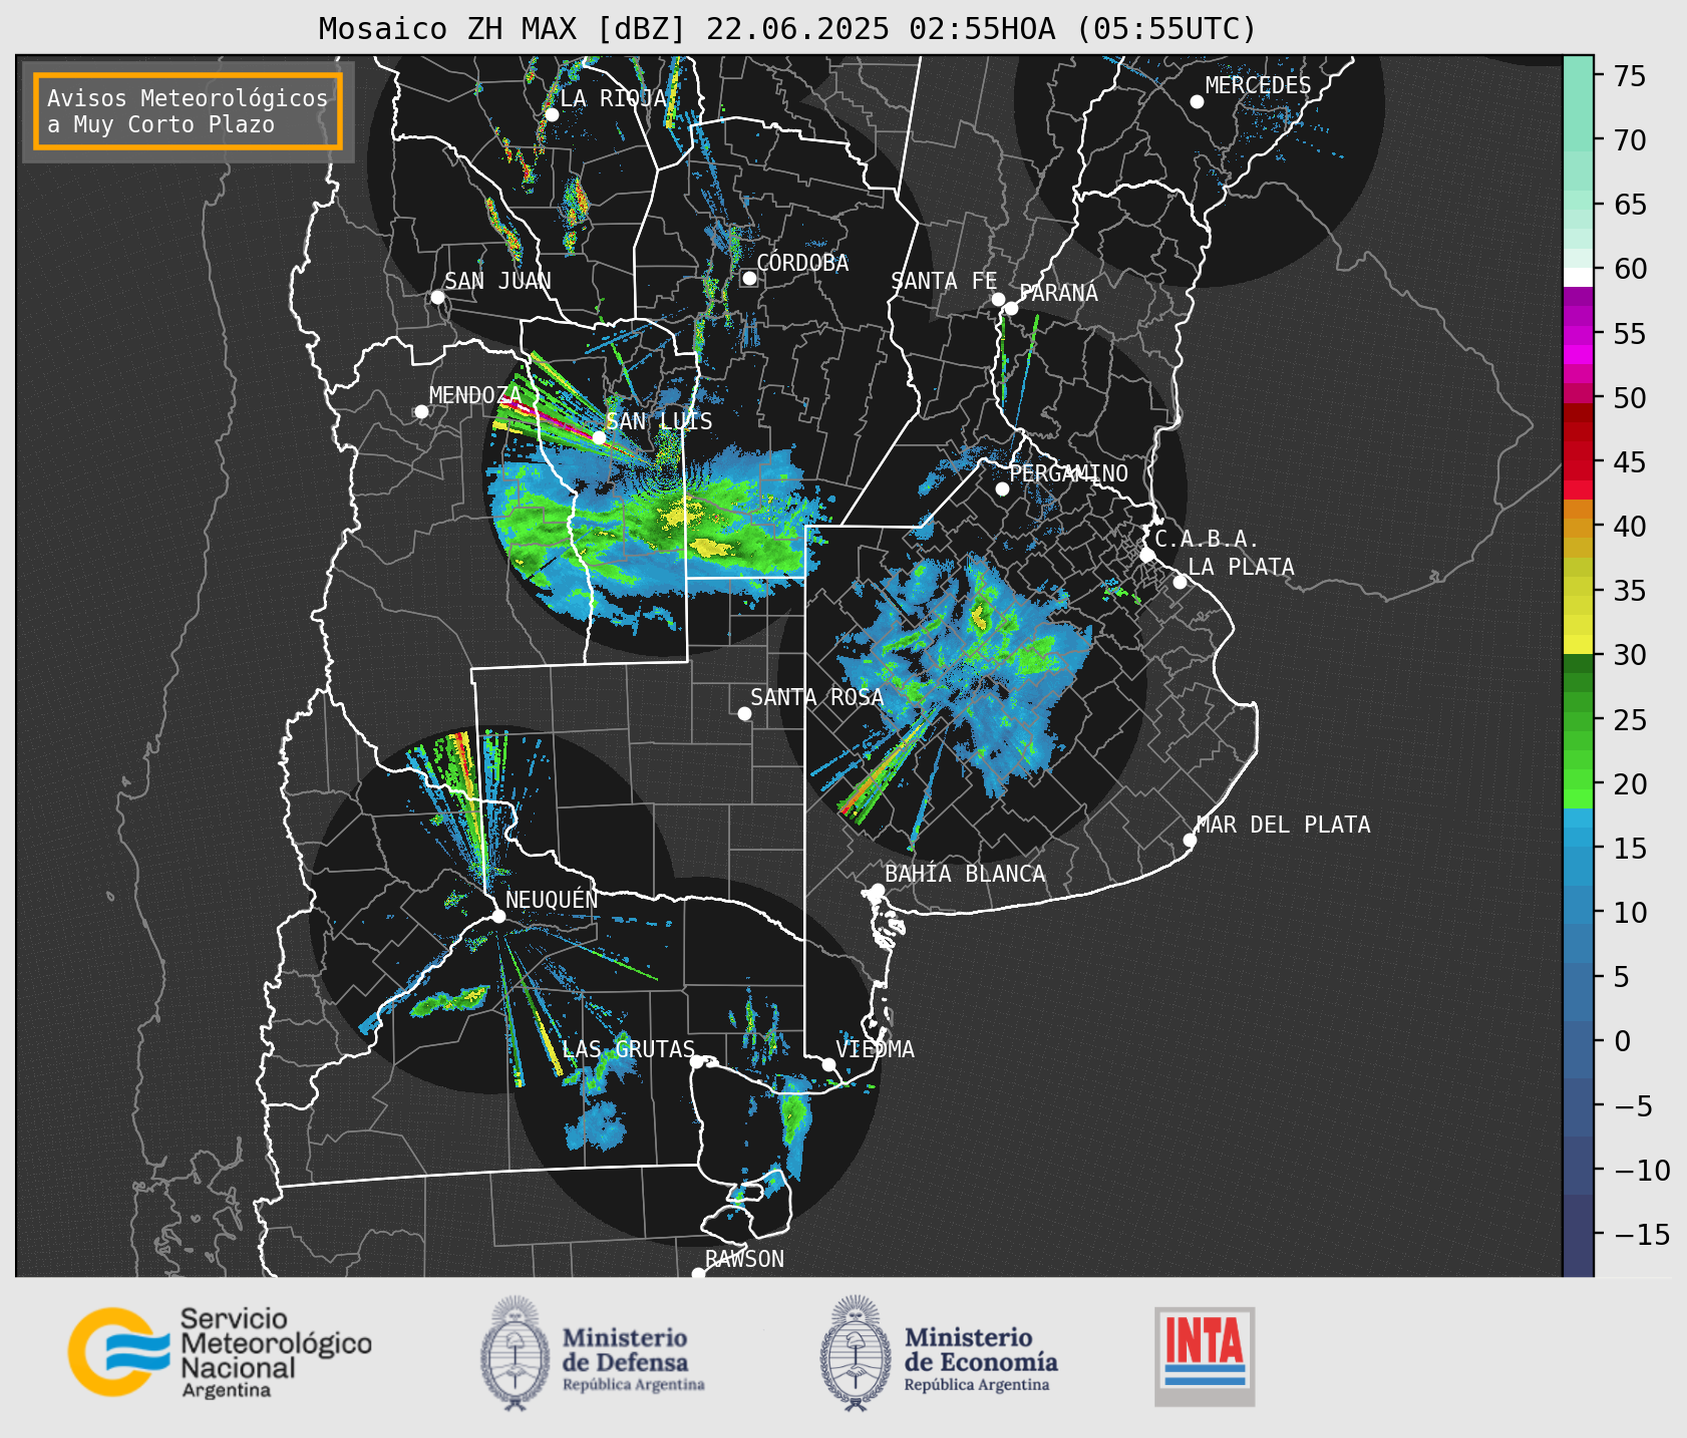Click the MAR DEL PLATA label text
This screenshot has width=1687, height=1438.
point(1283,825)
